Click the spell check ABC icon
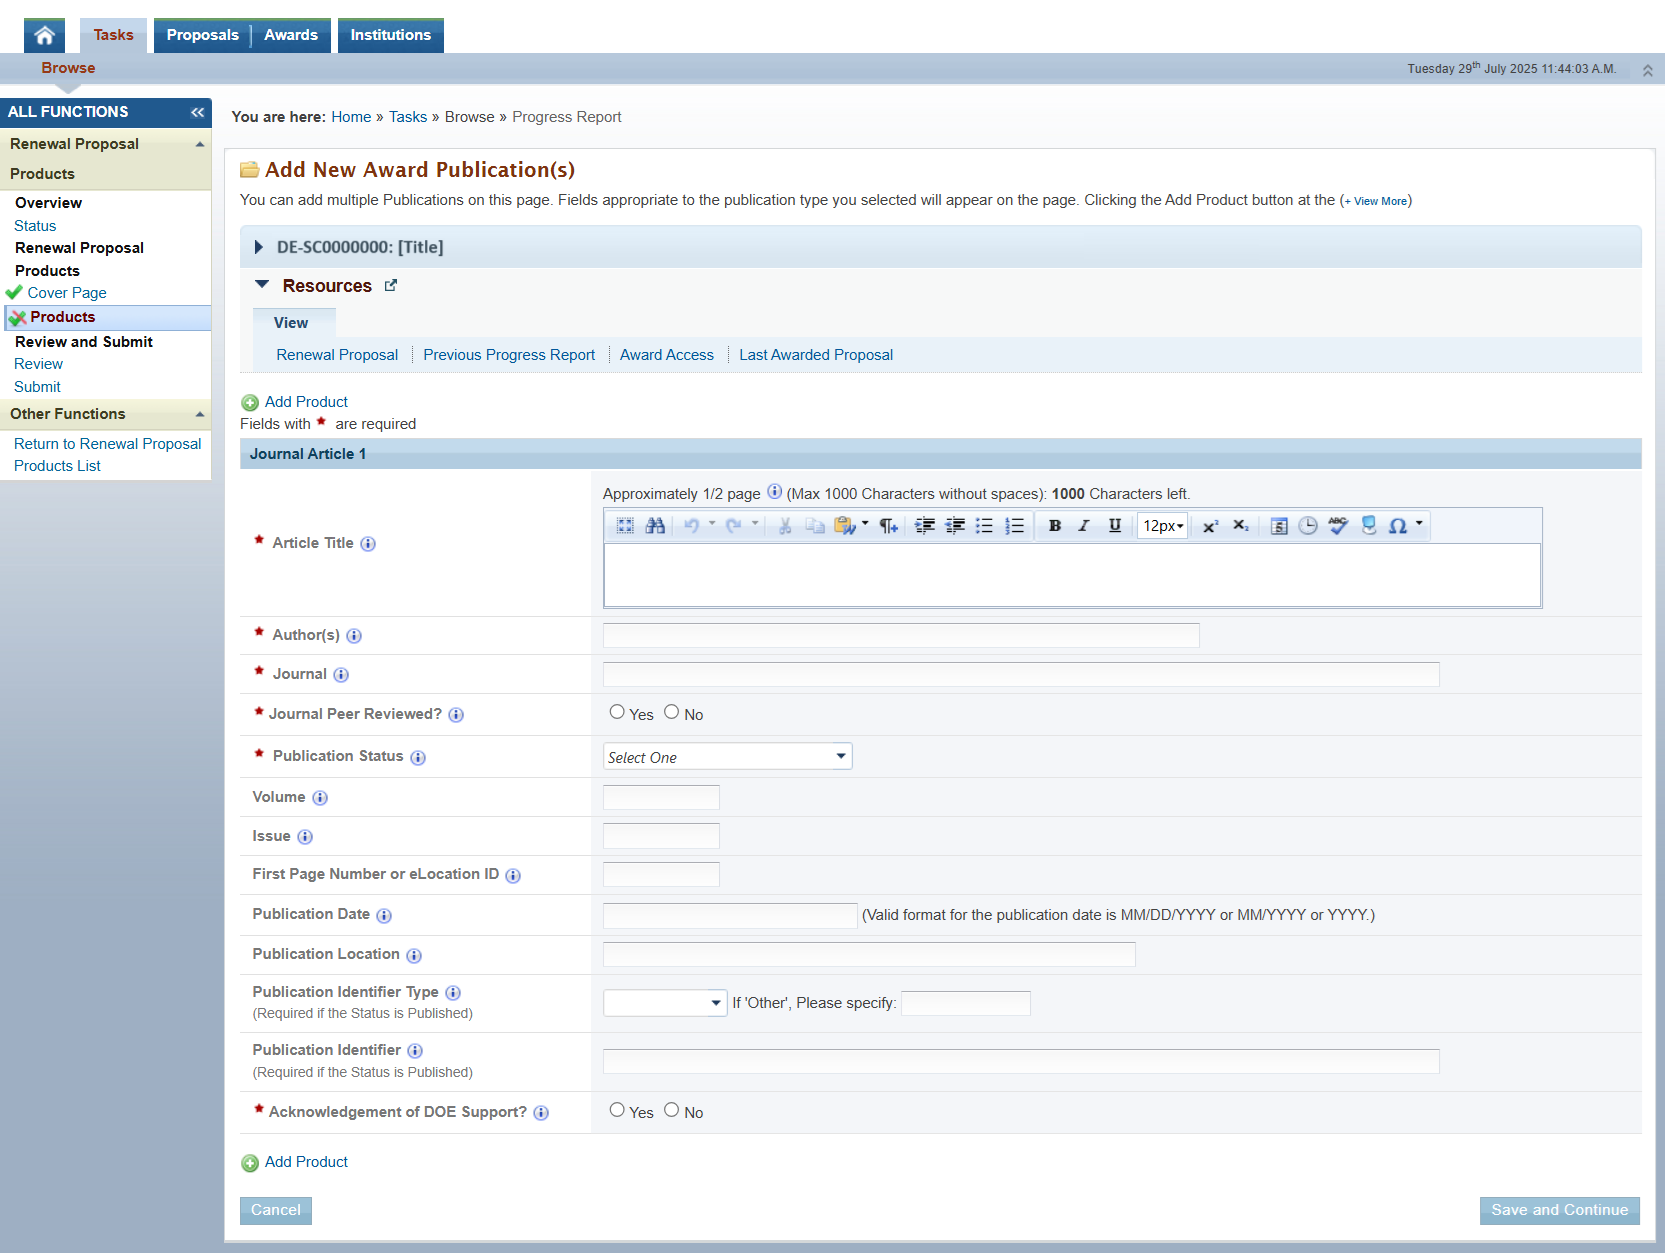The width and height of the screenshot is (1665, 1253). [x=1338, y=526]
